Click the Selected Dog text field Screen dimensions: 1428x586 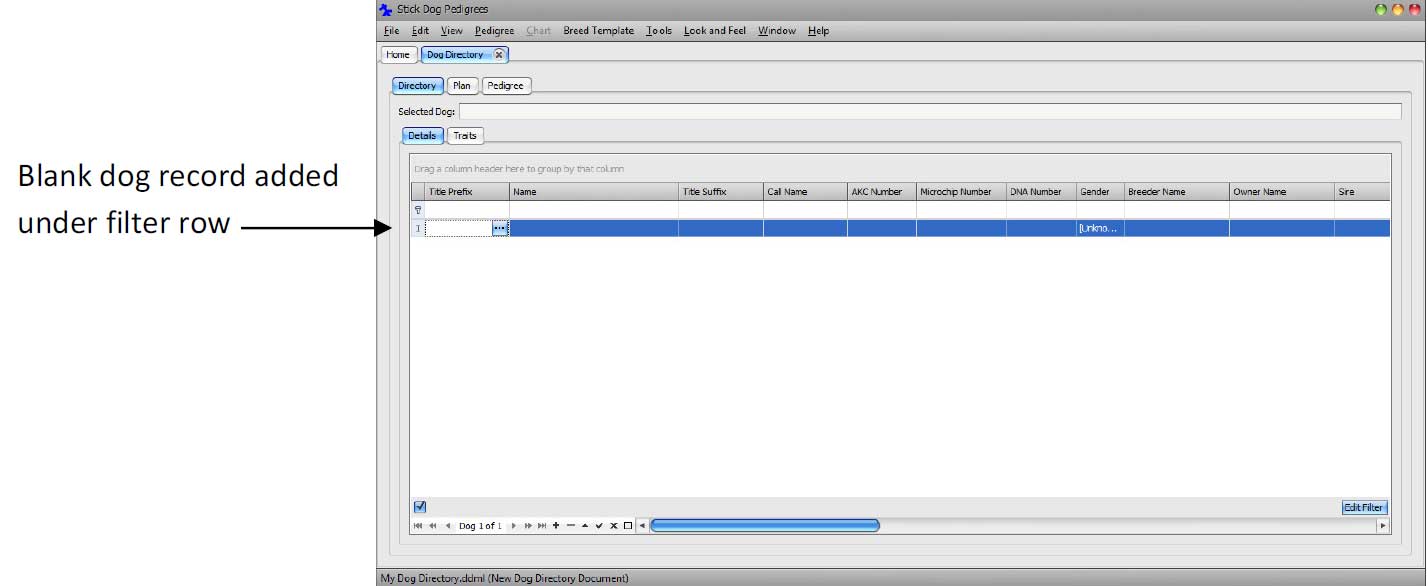pos(929,112)
